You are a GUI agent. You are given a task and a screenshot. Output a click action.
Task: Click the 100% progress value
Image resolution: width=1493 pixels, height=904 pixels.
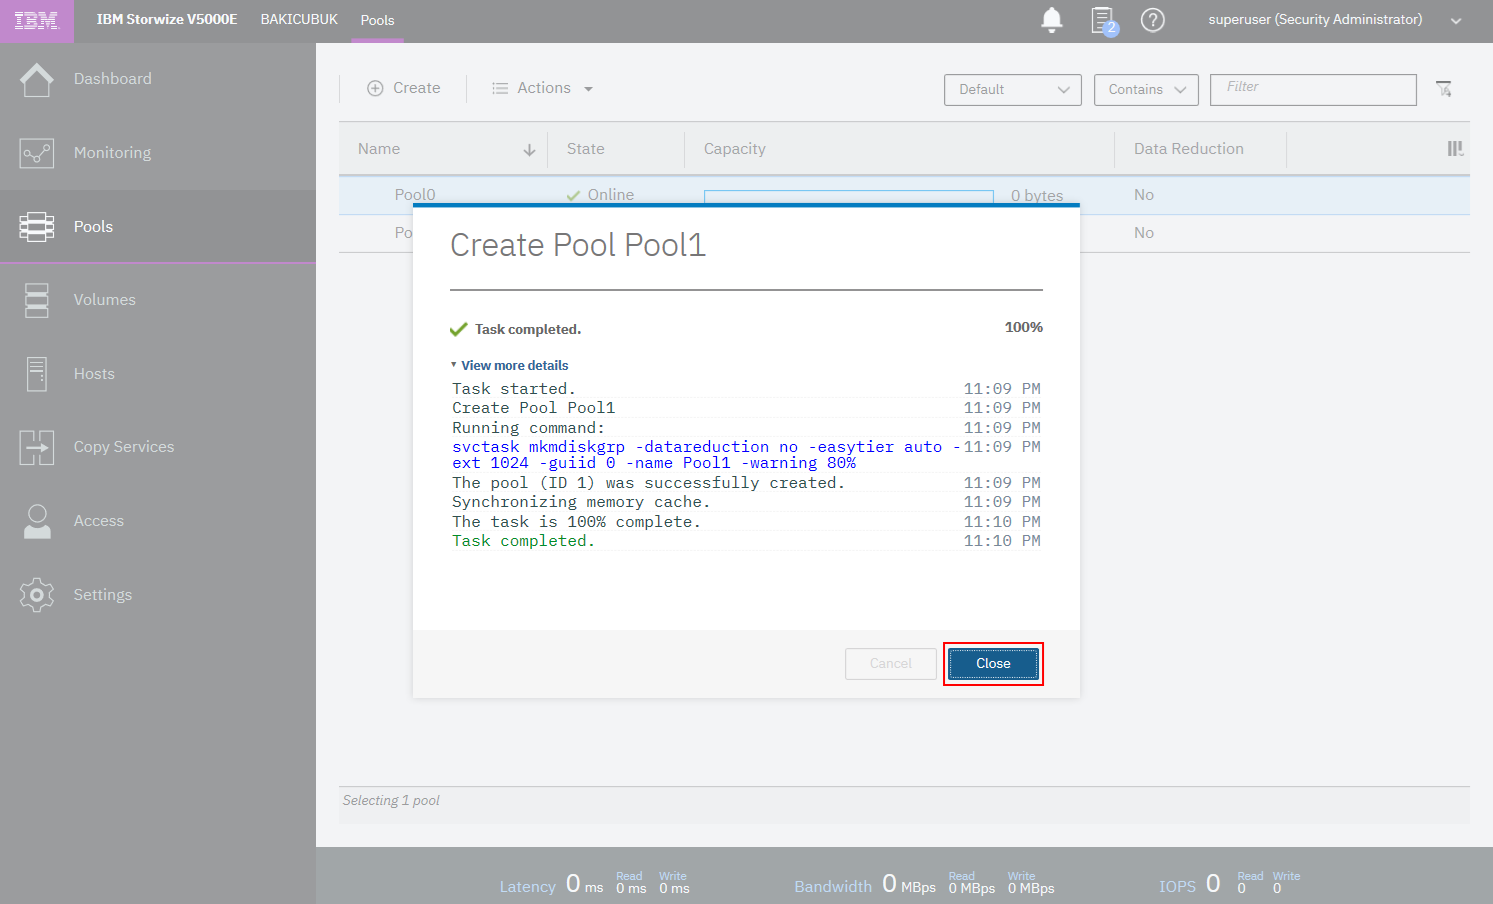(1024, 327)
